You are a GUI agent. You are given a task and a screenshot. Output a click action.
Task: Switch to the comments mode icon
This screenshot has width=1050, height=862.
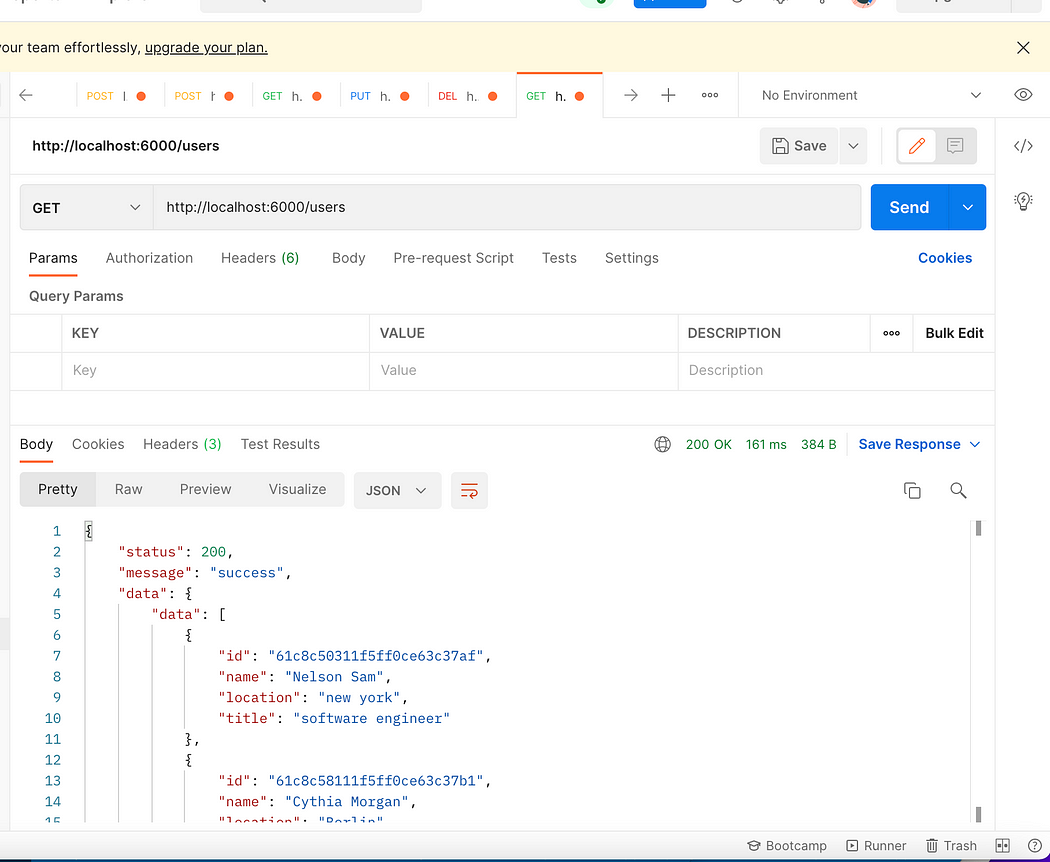coord(955,145)
